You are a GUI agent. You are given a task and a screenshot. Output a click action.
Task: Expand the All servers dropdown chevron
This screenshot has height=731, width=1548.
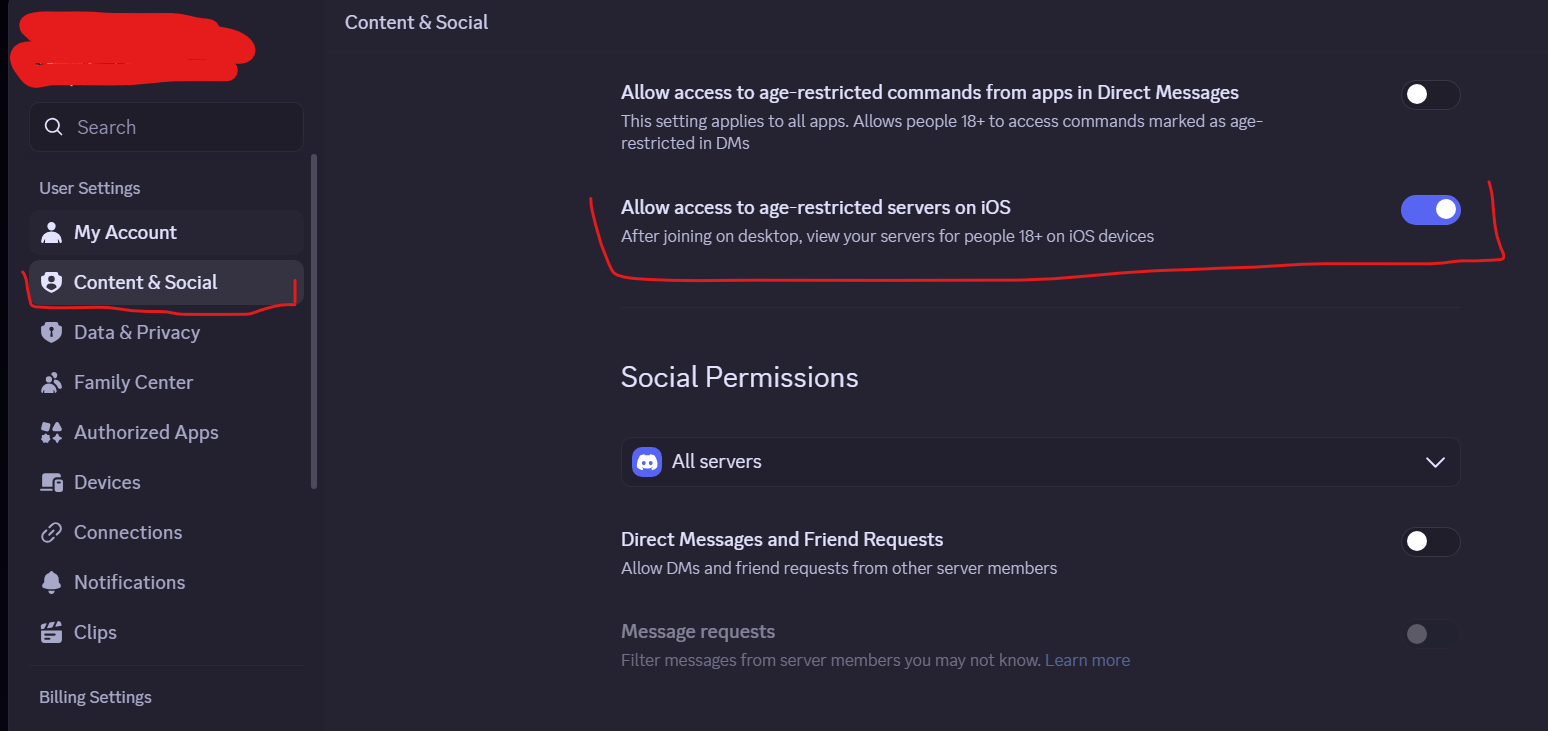(1435, 462)
